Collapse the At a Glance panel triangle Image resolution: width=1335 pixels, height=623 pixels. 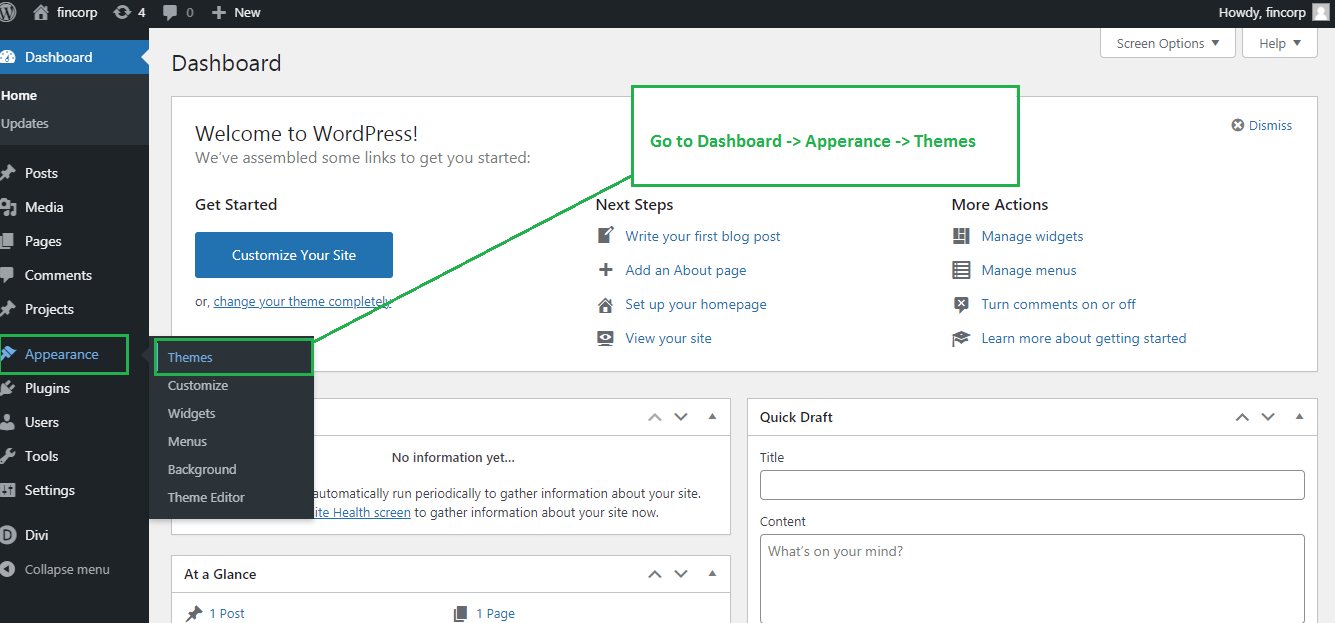tap(713, 573)
